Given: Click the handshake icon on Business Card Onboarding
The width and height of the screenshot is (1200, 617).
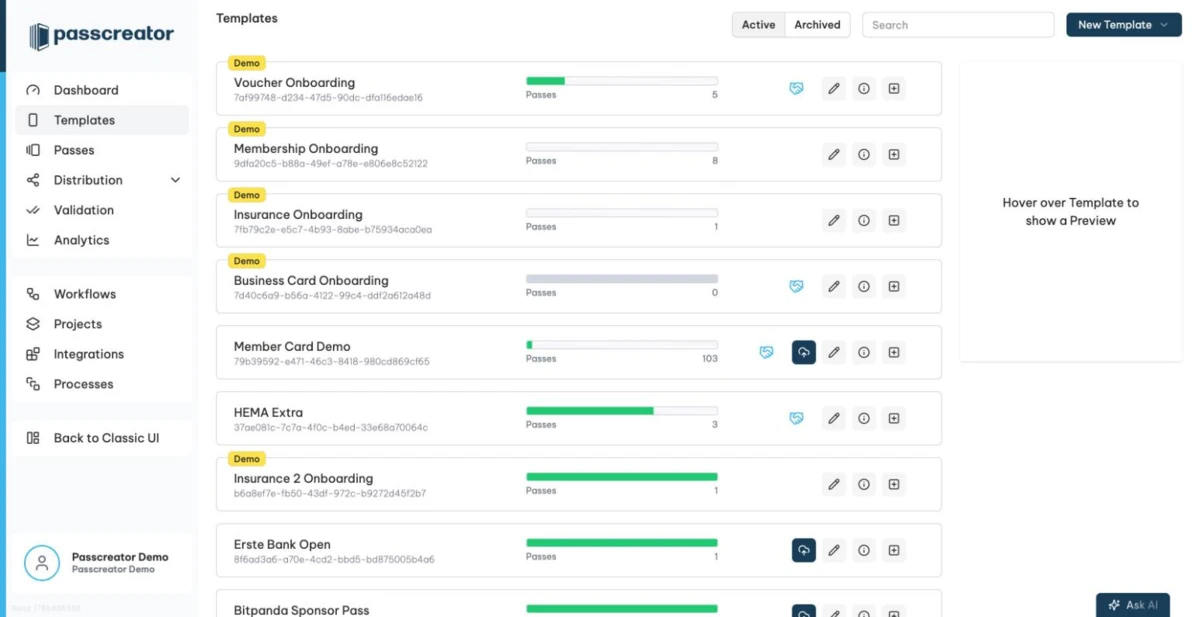Looking at the screenshot, I should click(796, 286).
